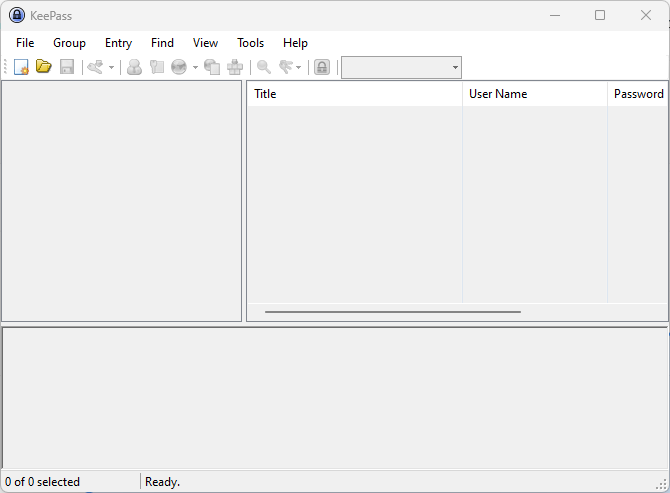This screenshot has width=670, height=493.
Task: Open the View menu
Action: tap(205, 43)
